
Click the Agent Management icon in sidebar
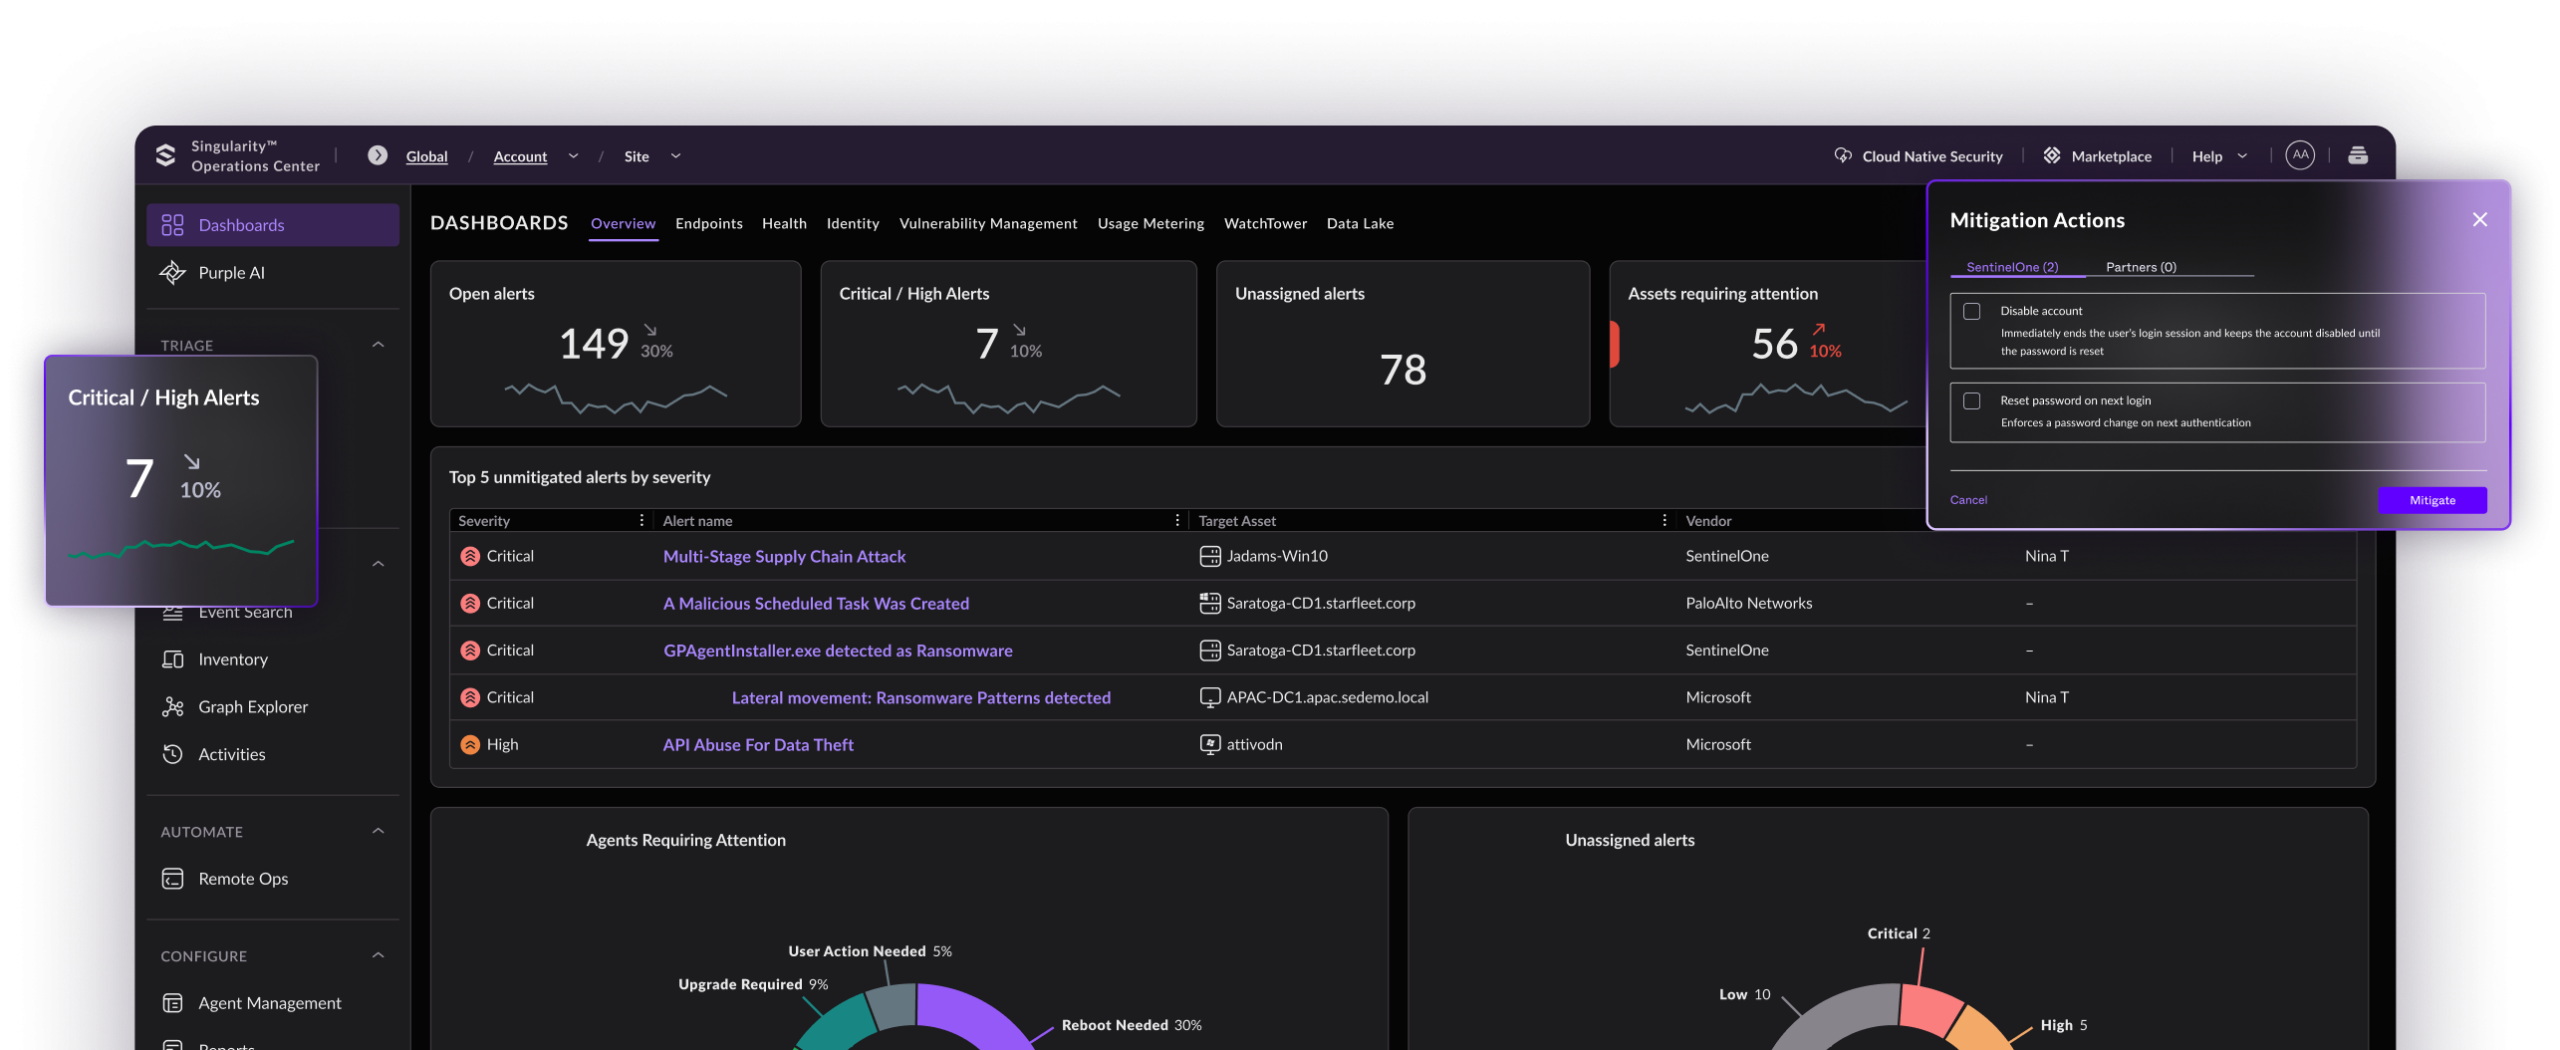tap(172, 1002)
